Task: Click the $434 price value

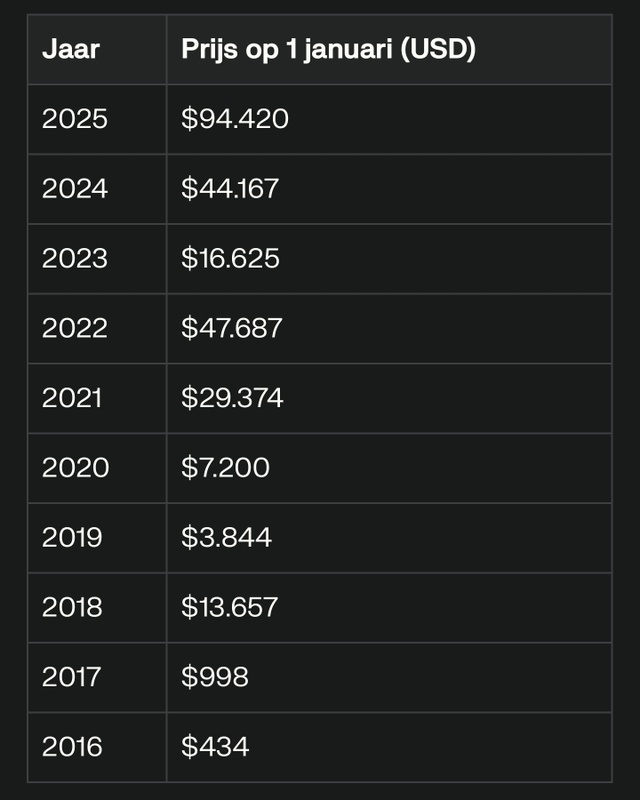Action: (215, 747)
